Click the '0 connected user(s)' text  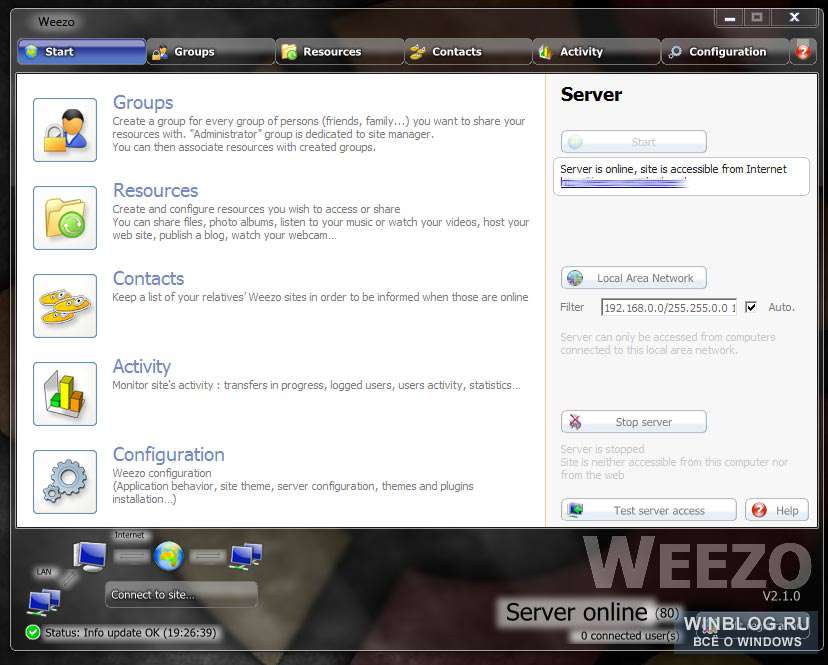tap(629, 636)
